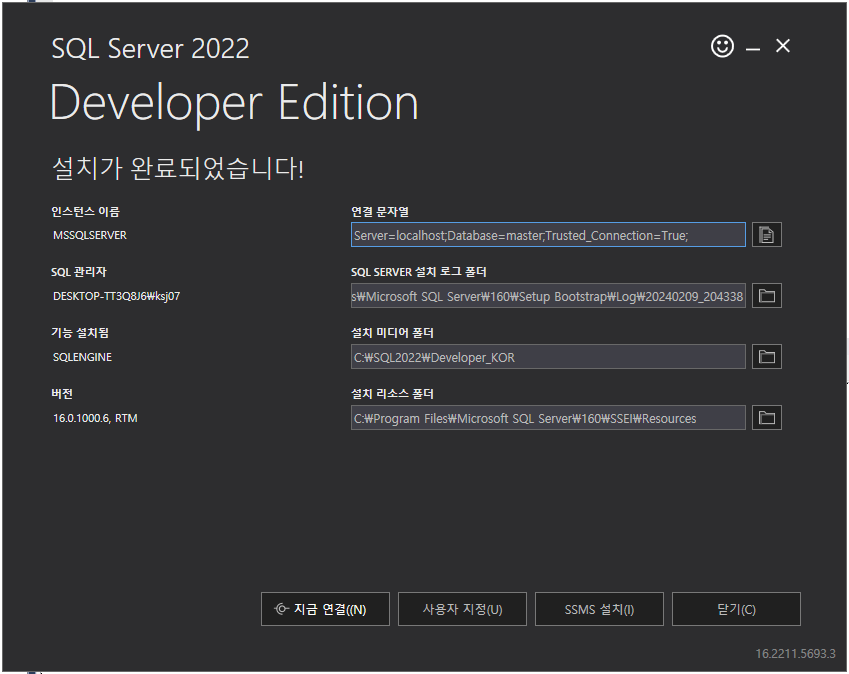Open the installation media folder icon
The width and height of the screenshot is (849, 674).
pyautogui.click(x=766, y=357)
